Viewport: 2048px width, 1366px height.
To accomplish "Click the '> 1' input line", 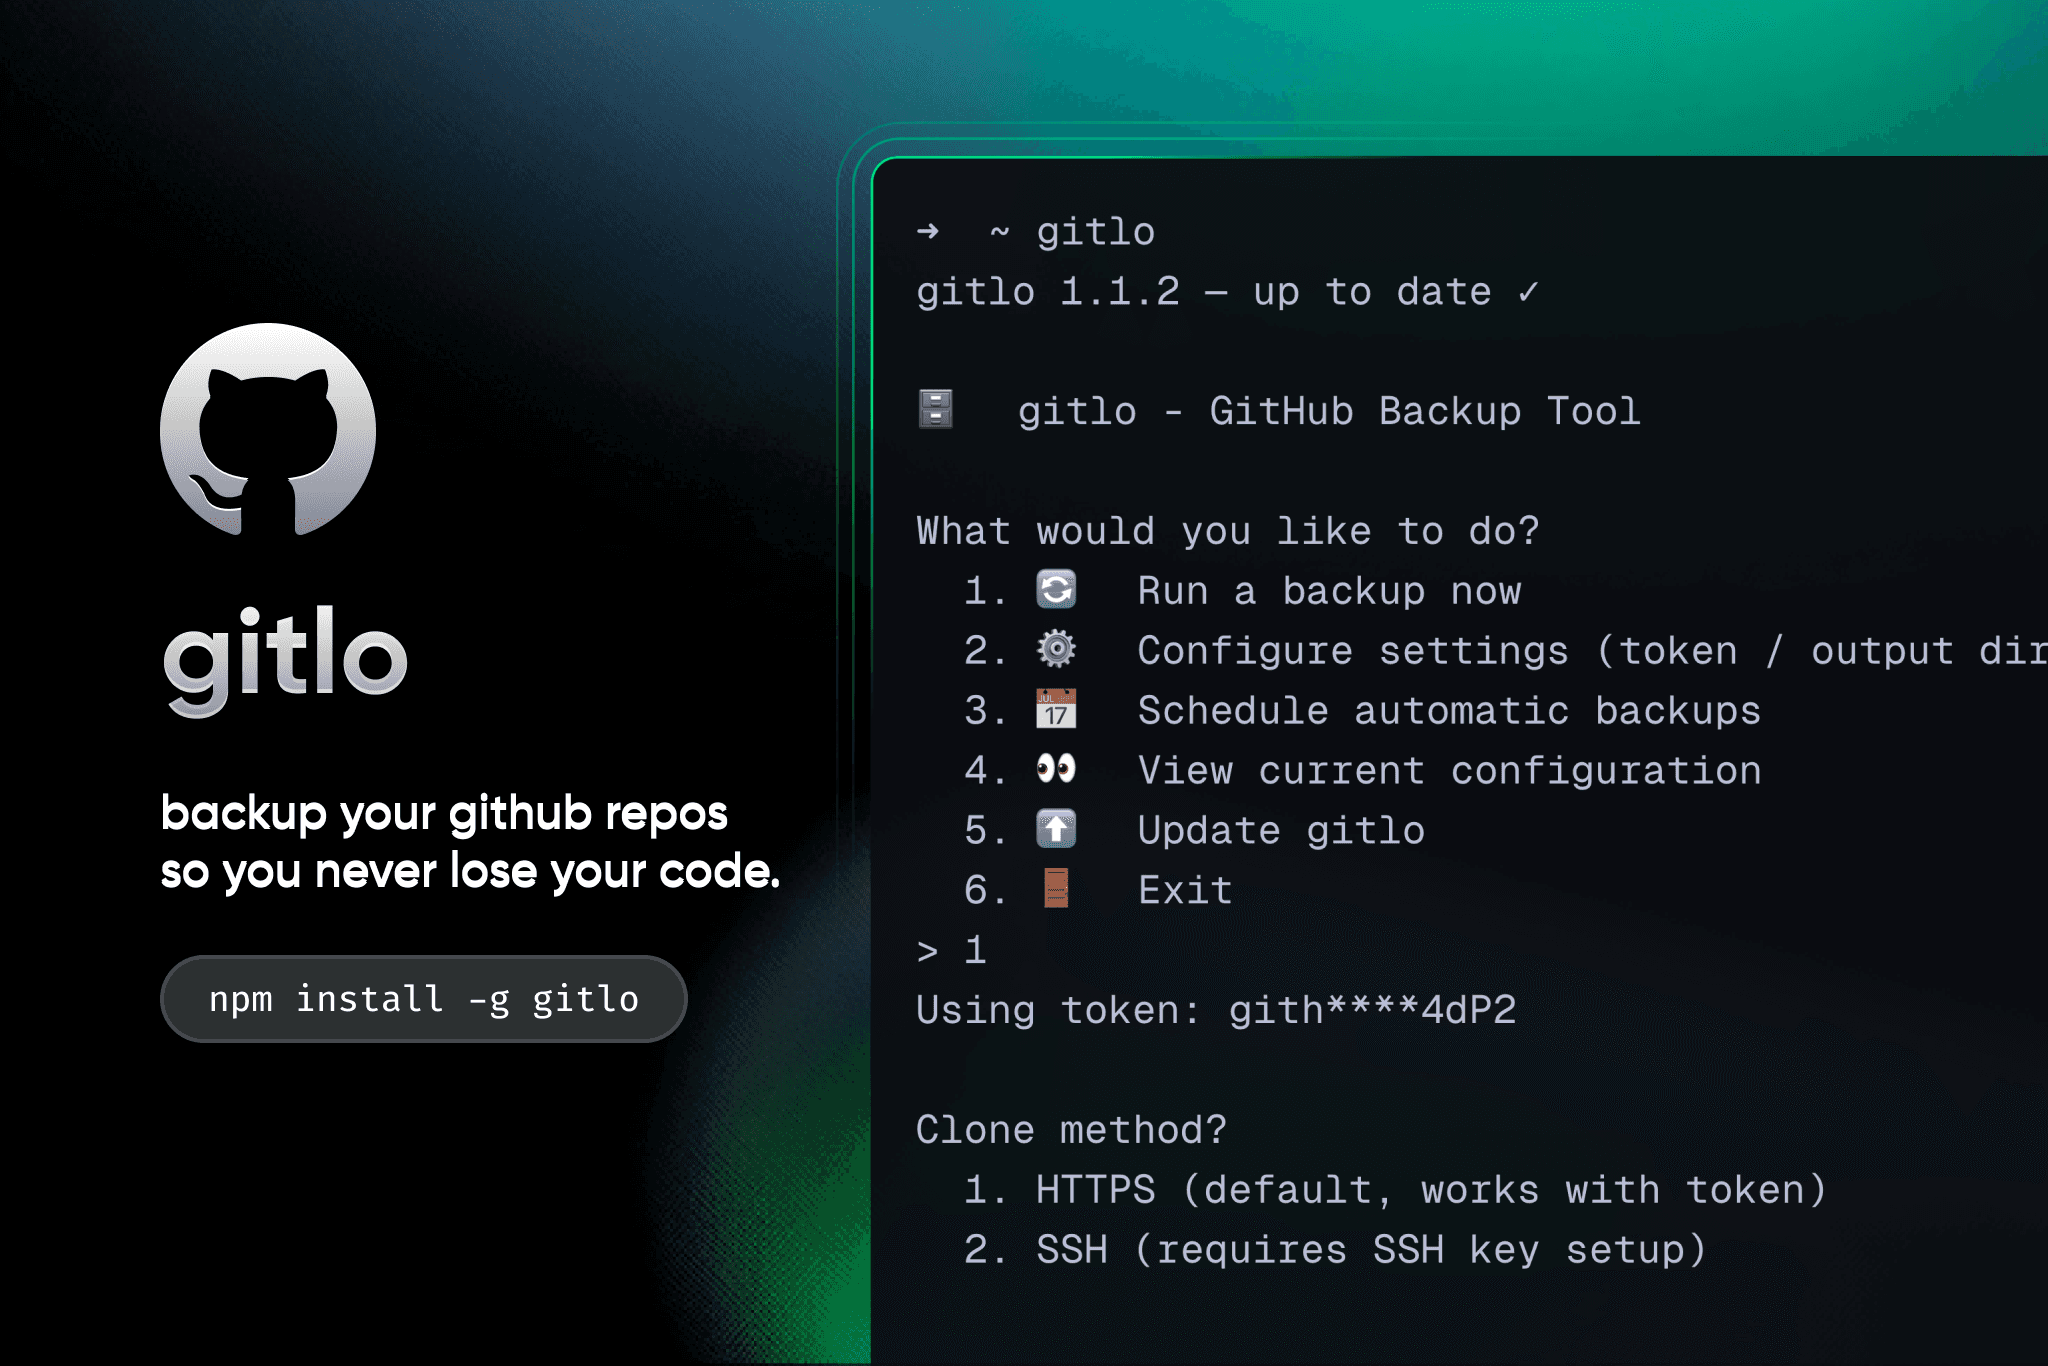I will click(x=952, y=950).
